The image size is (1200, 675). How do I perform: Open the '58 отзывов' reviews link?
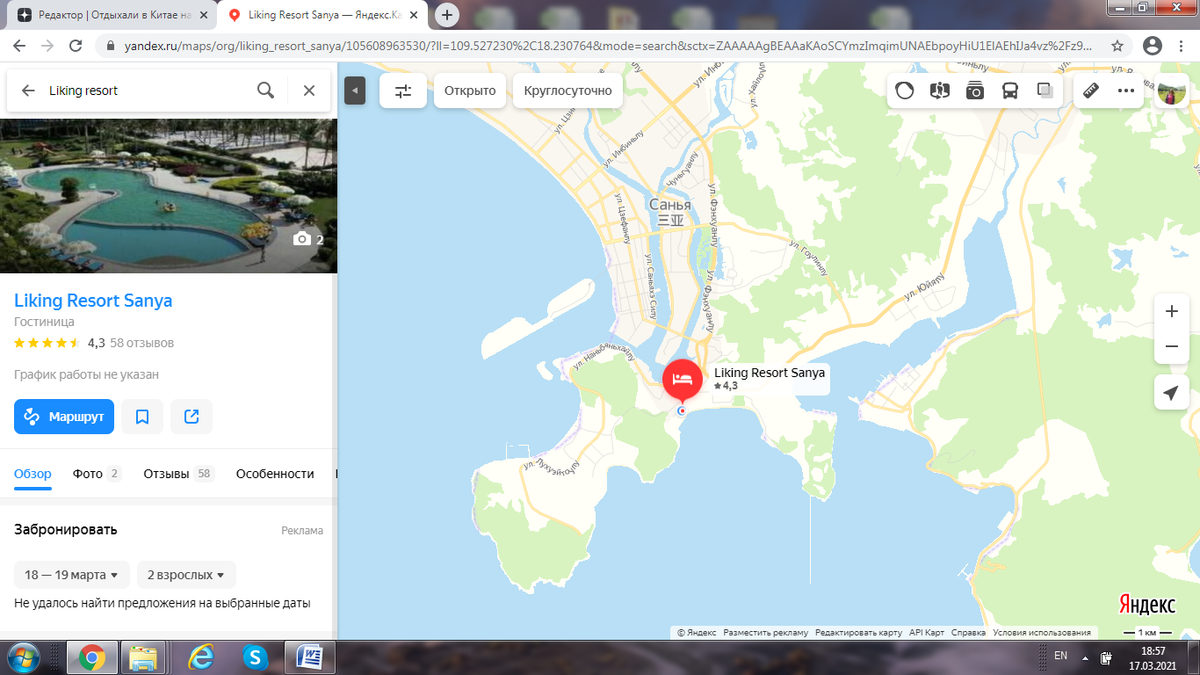(x=141, y=342)
